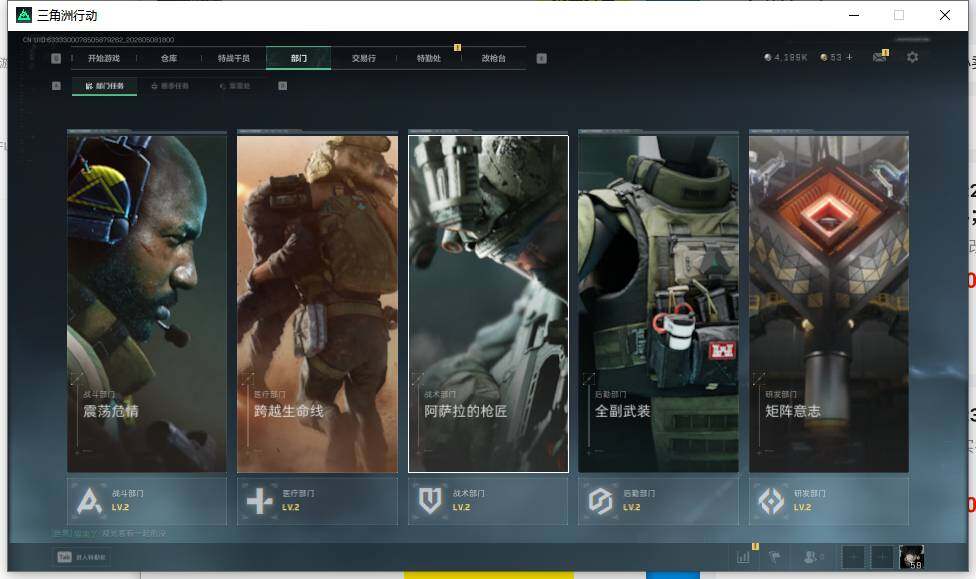Viewport: 976px width, 579px height.
Task: Select the 部门任务 sub-tab
Action: [x=105, y=86]
